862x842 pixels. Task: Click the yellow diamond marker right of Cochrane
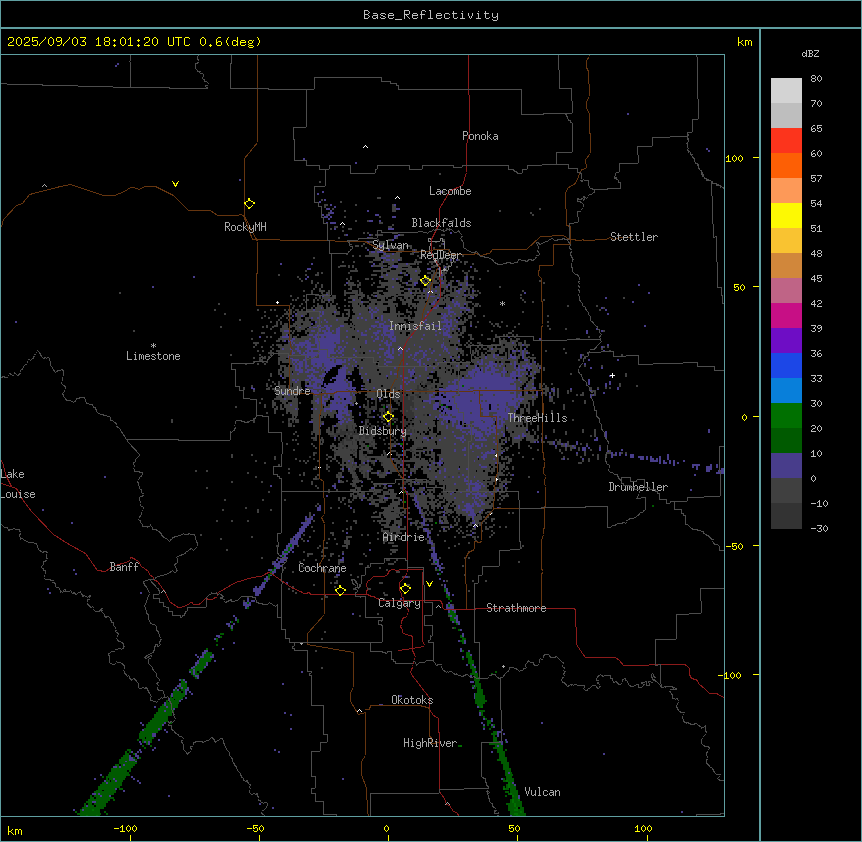340,590
